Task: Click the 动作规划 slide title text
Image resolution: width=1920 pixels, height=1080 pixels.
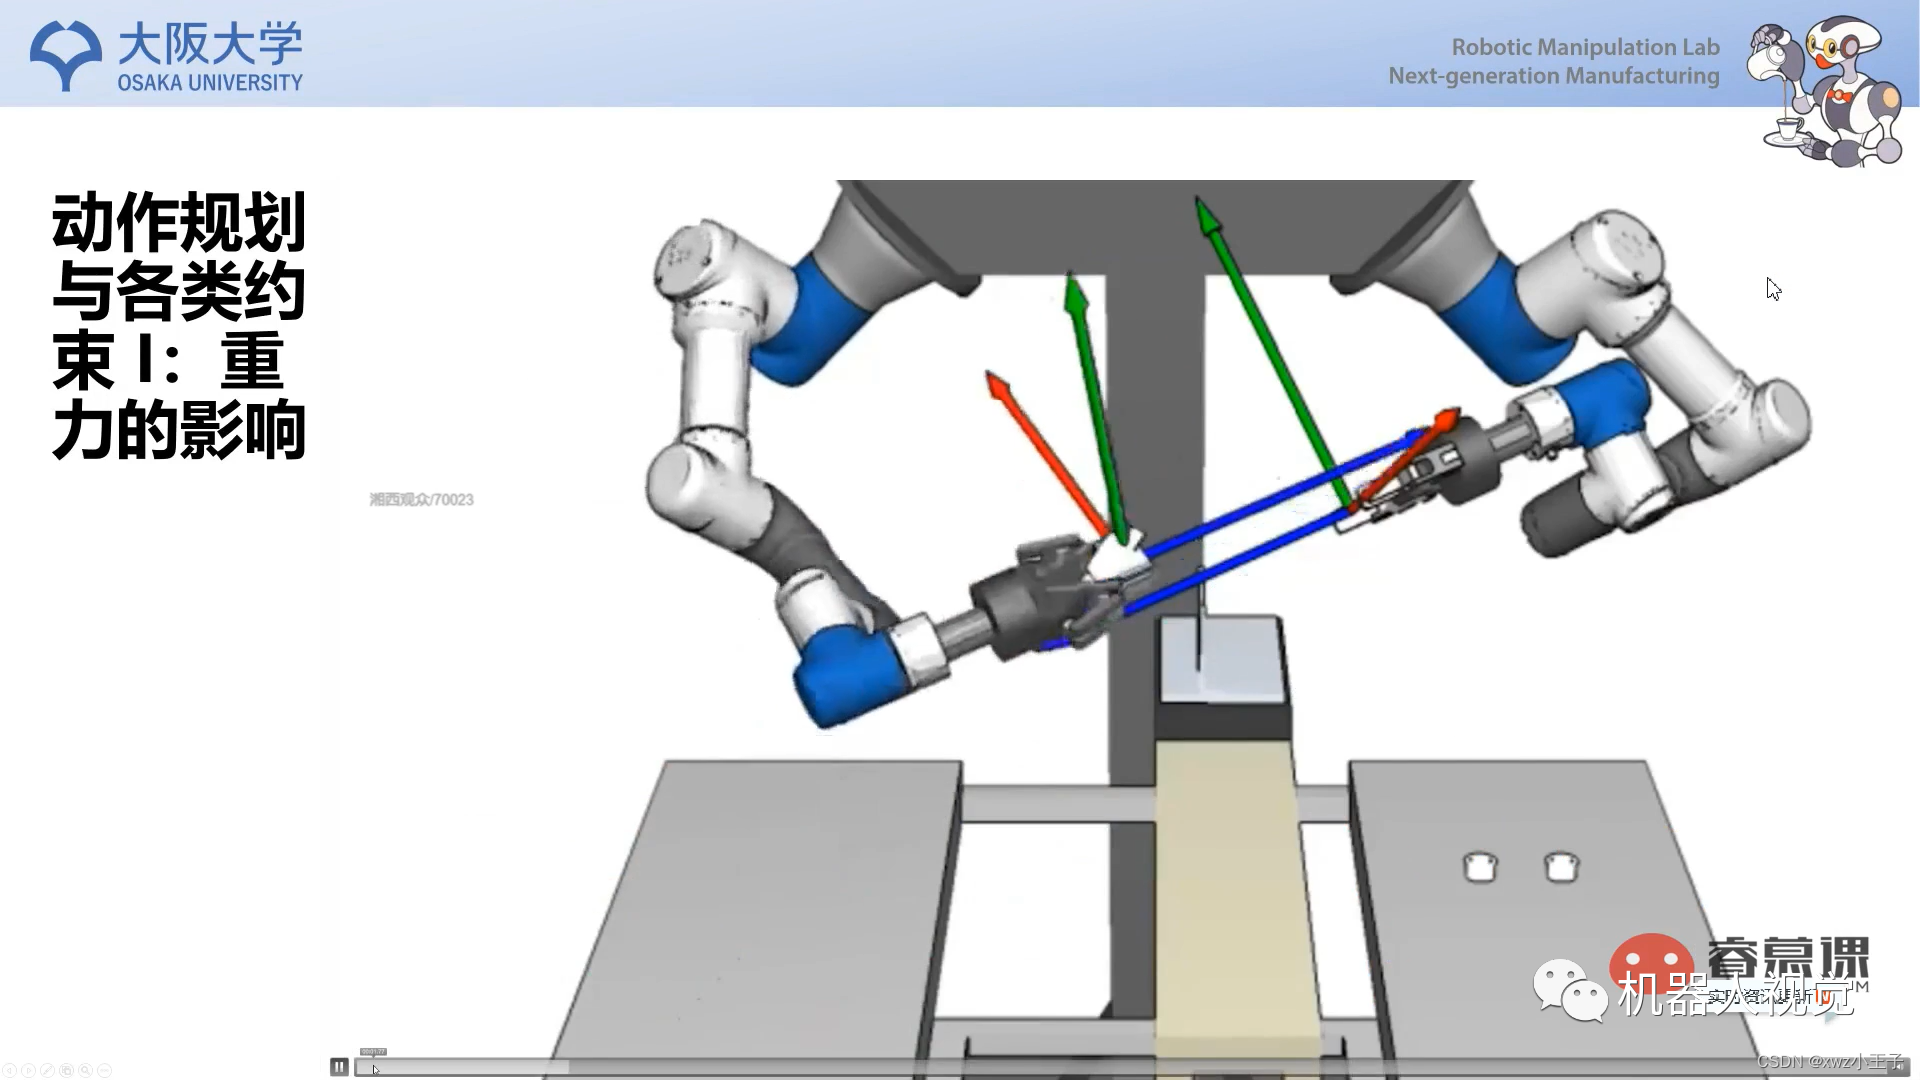Action: tap(178, 222)
